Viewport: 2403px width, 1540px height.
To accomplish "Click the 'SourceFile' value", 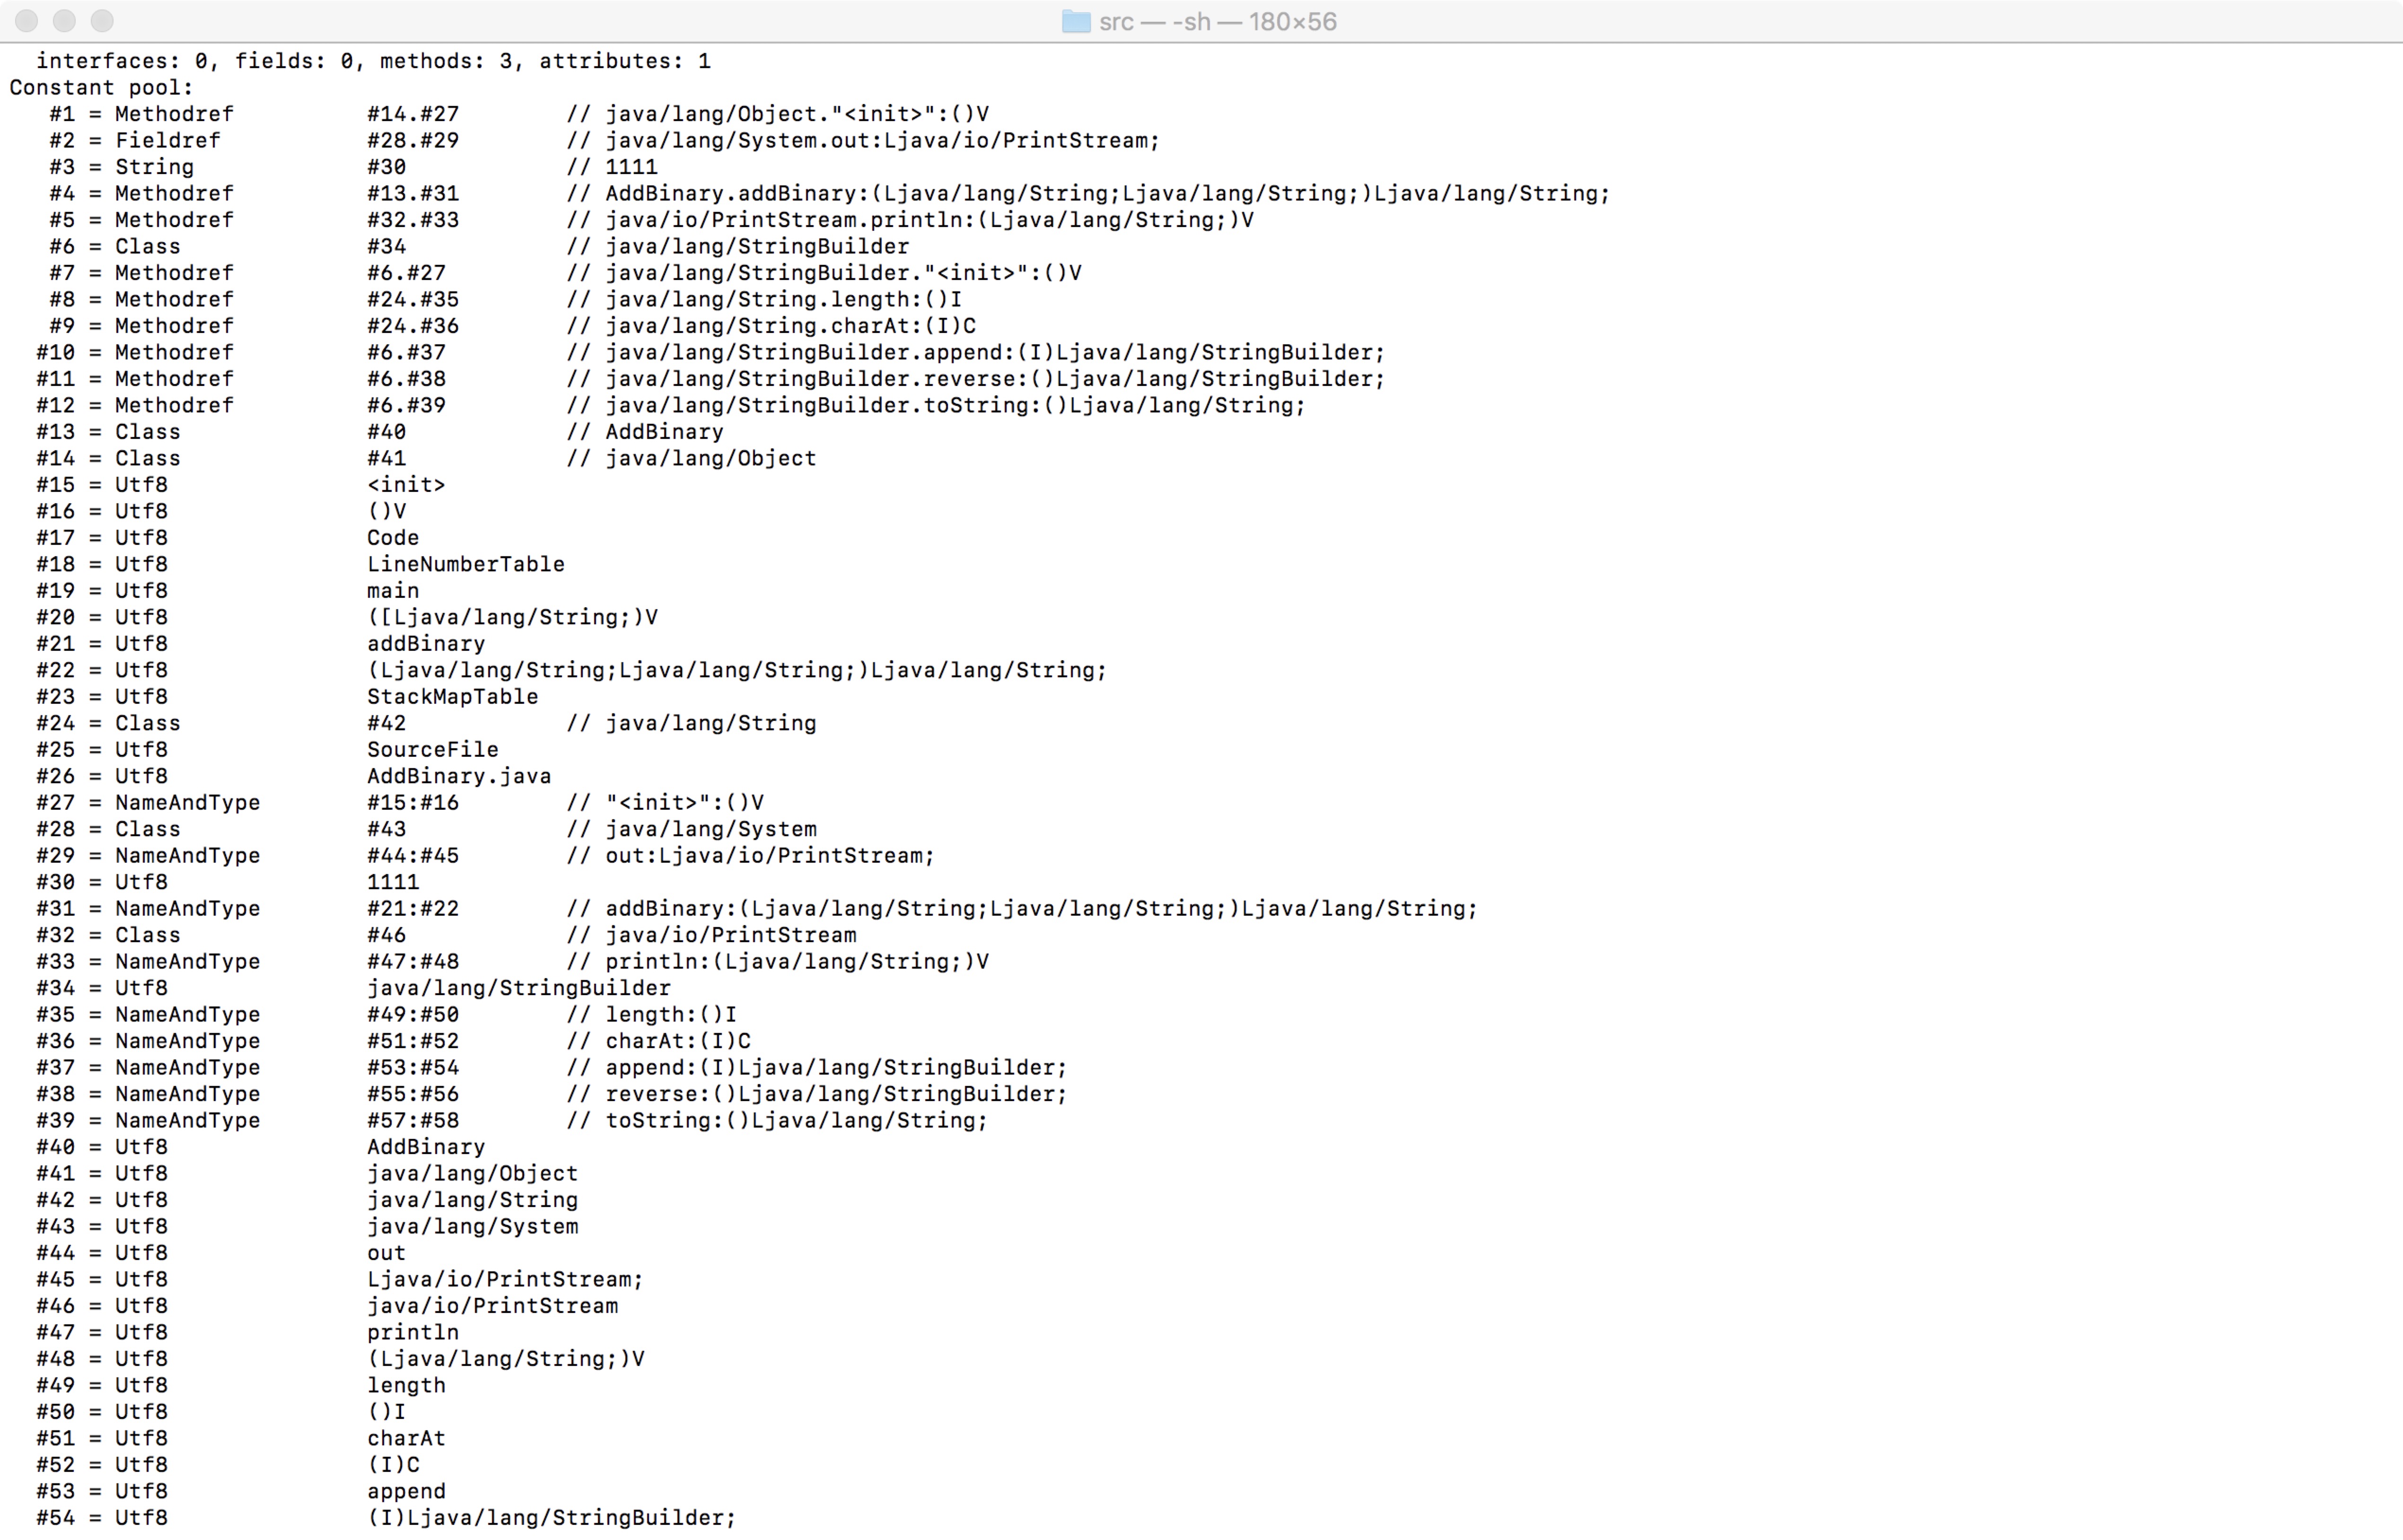I will coord(433,750).
